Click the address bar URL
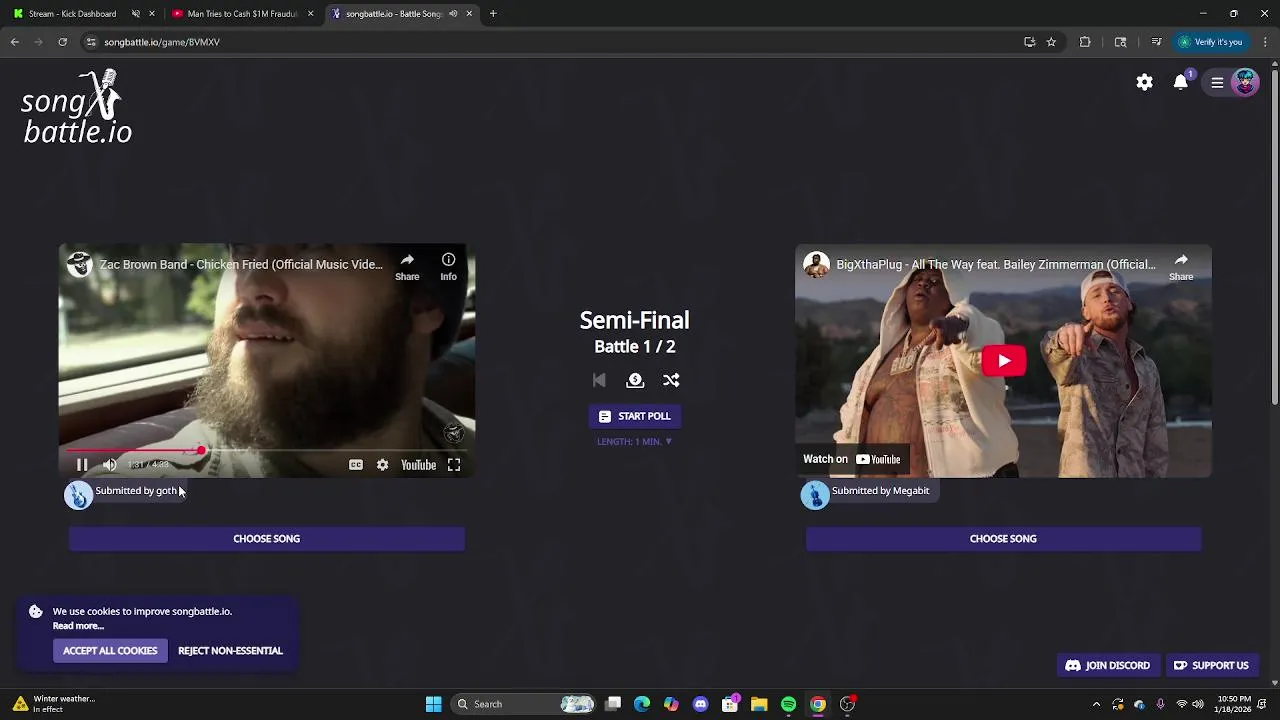 tap(161, 42)
